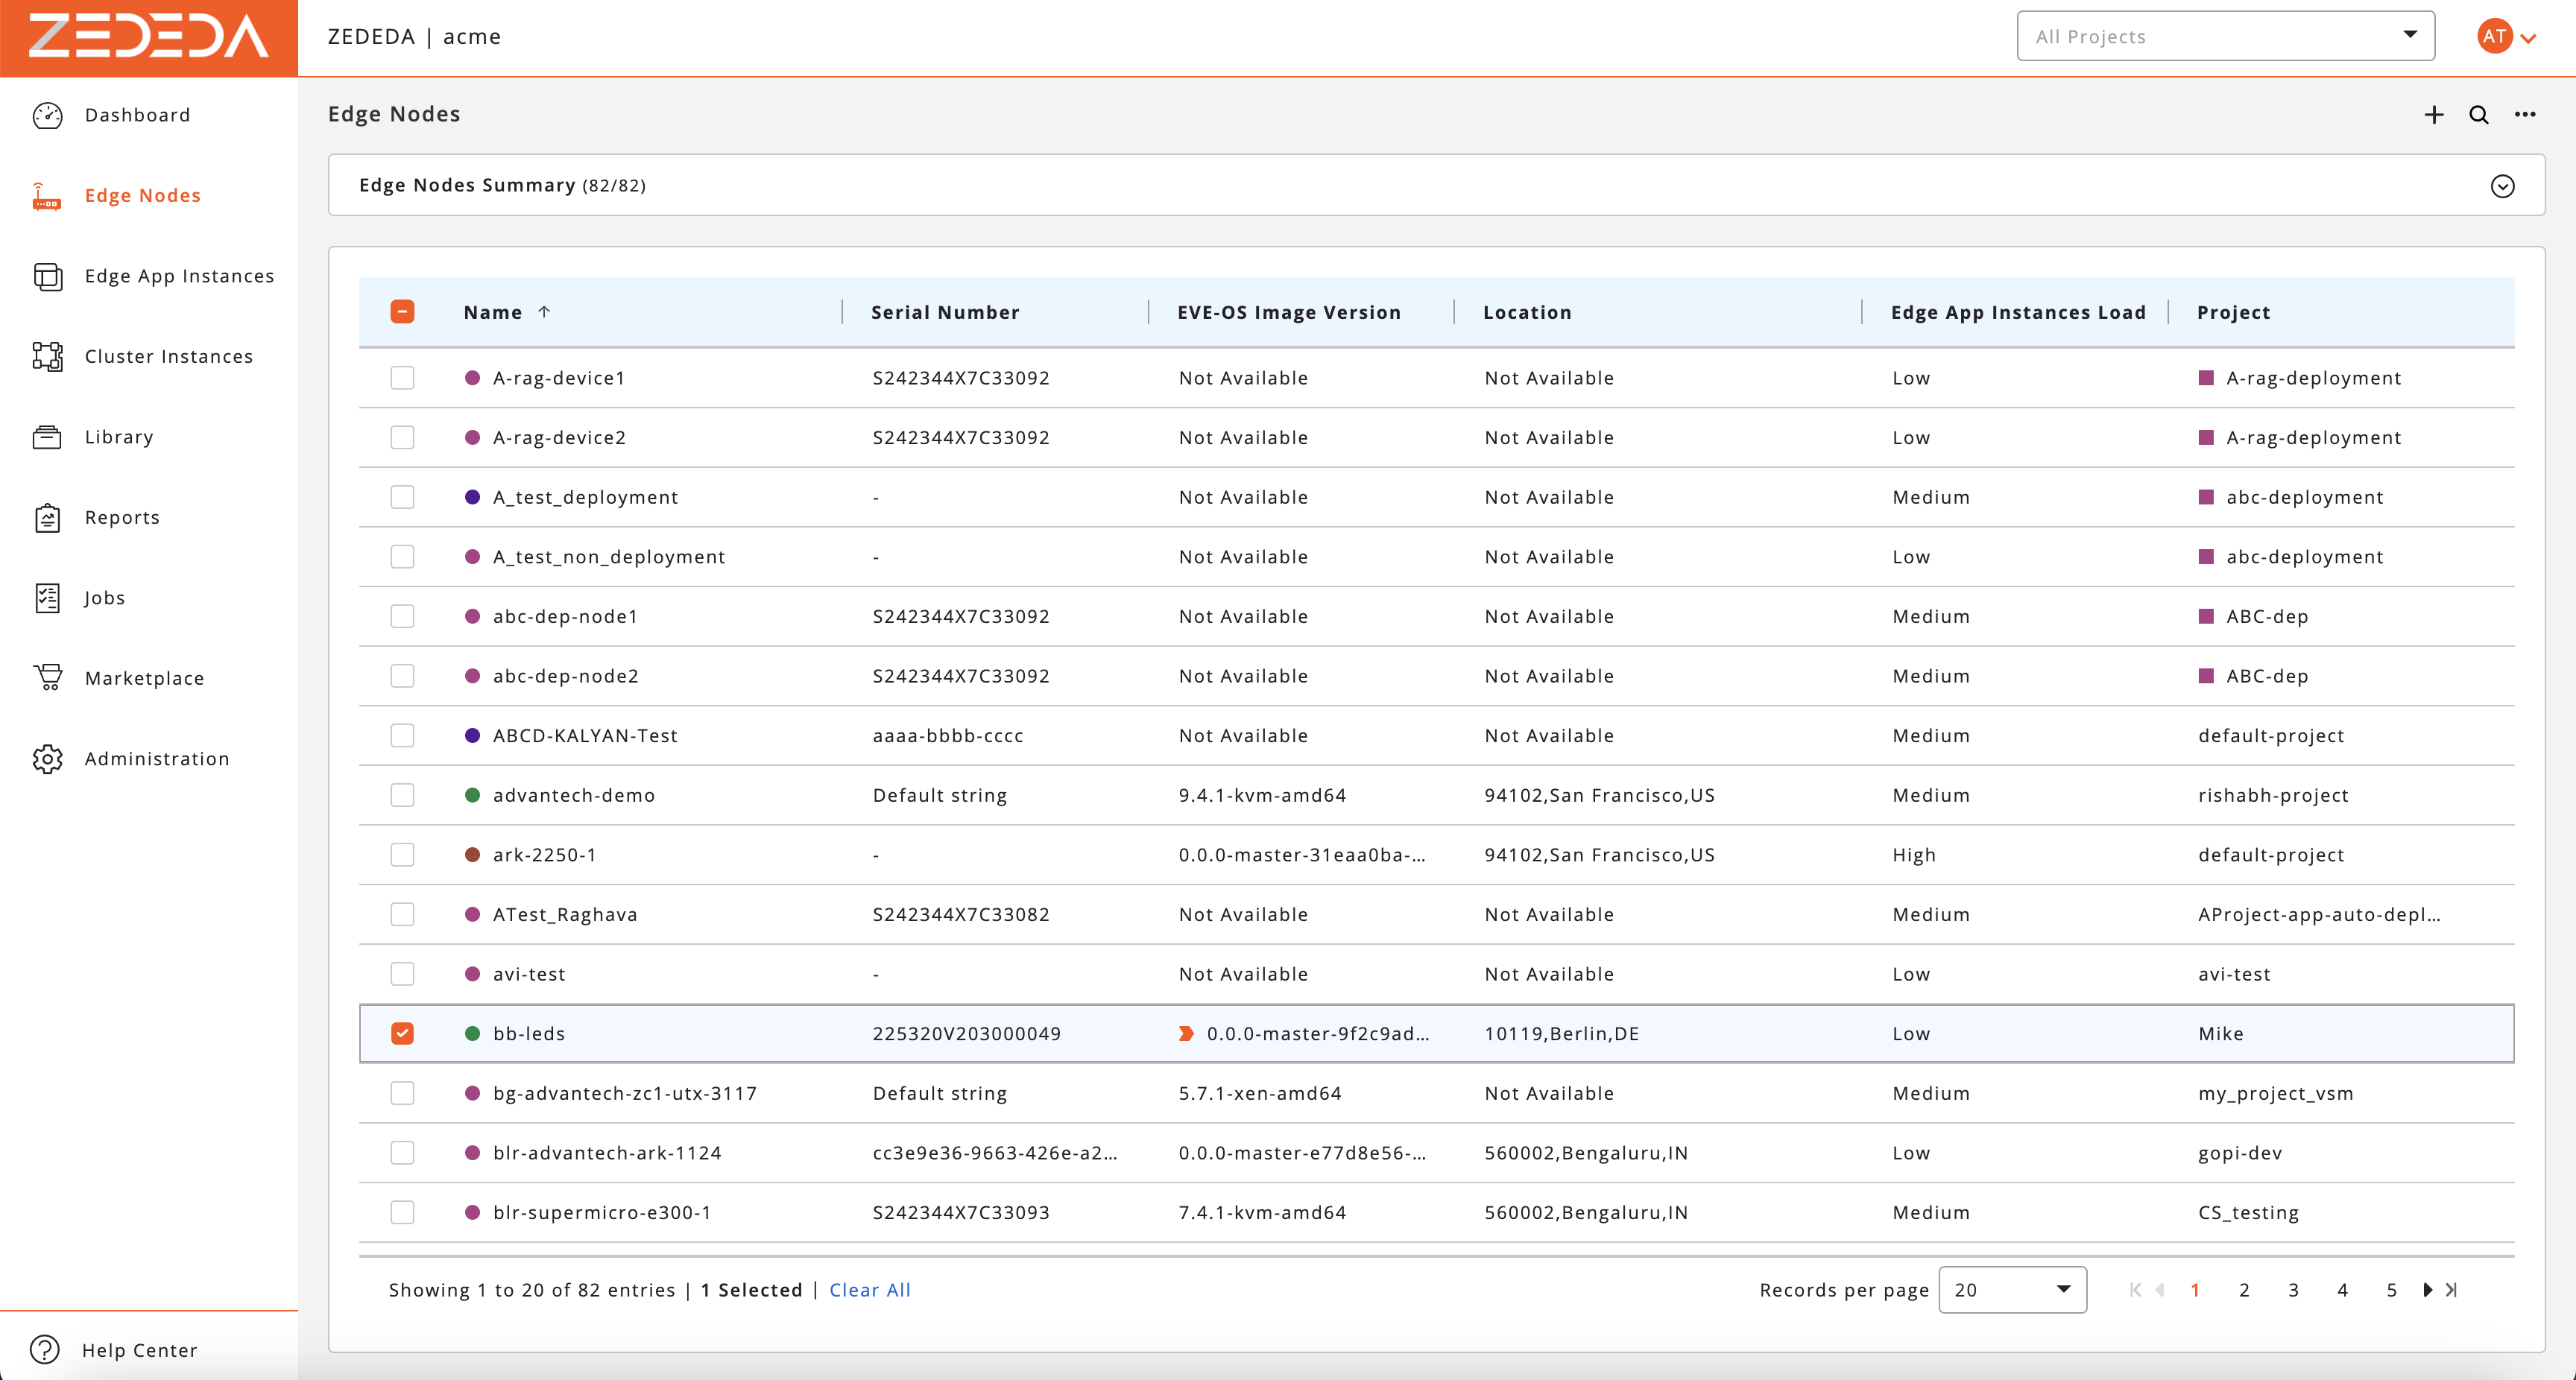The height and width of the screenshot is (1380, 2576).
Task: Add a new edge node
Action: point(2433,115)
